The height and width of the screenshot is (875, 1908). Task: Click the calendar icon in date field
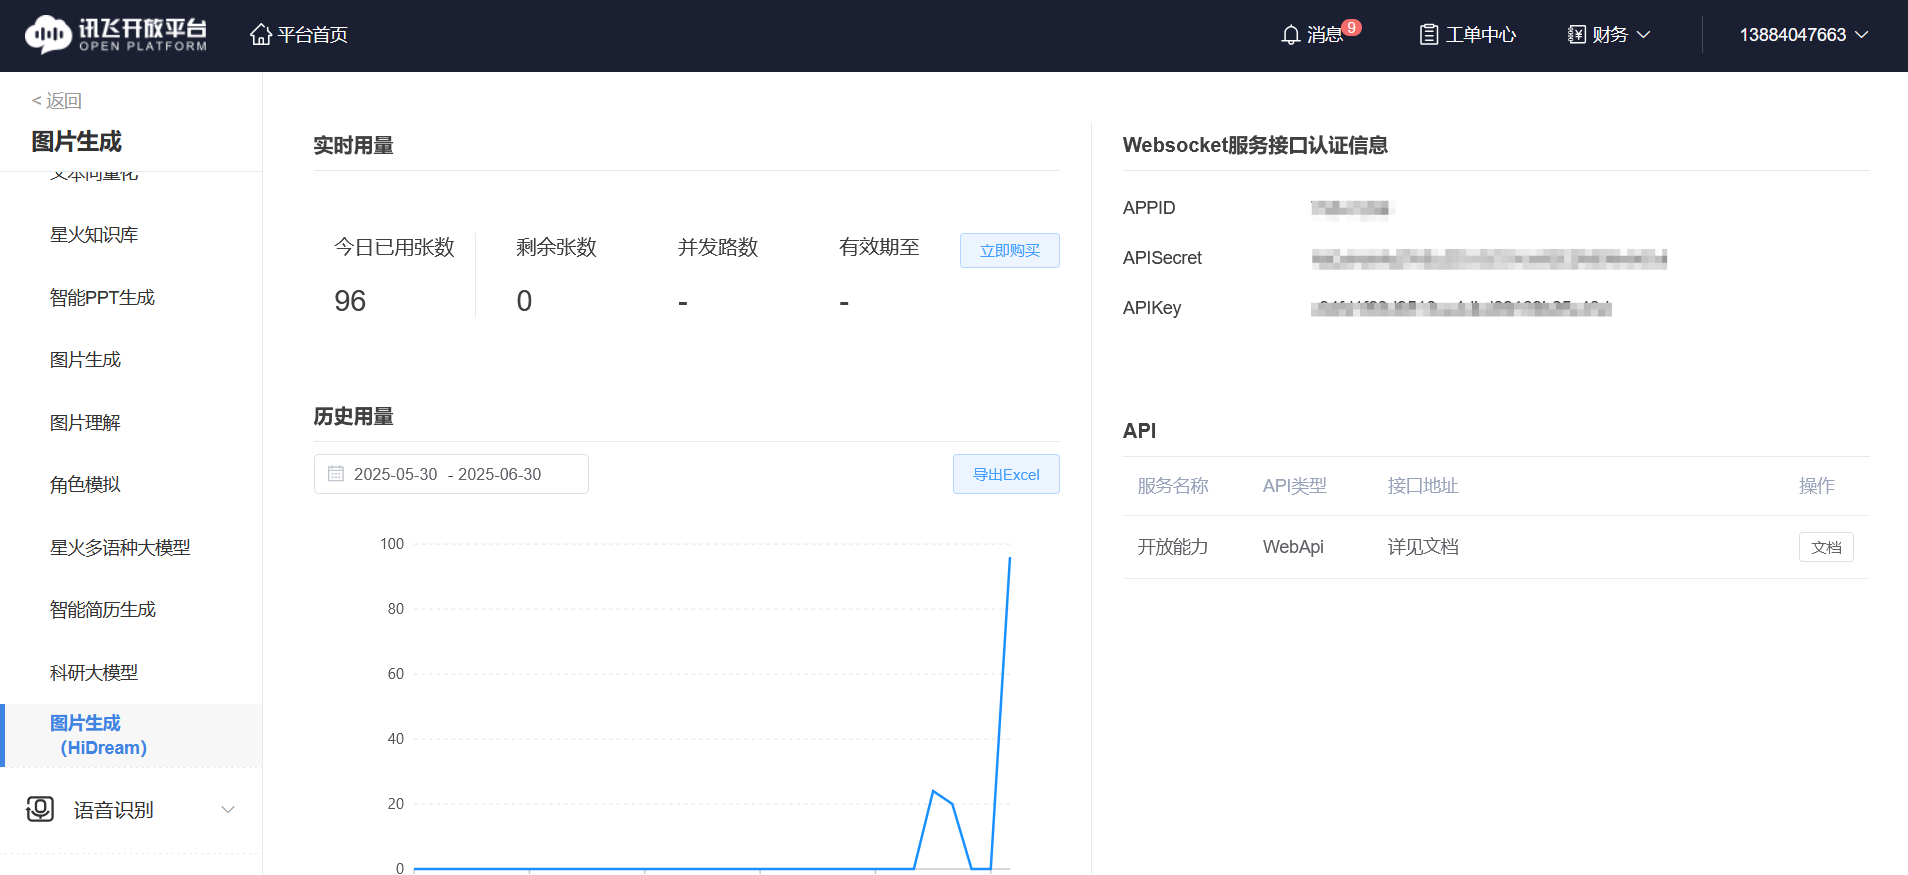point(336,474)
